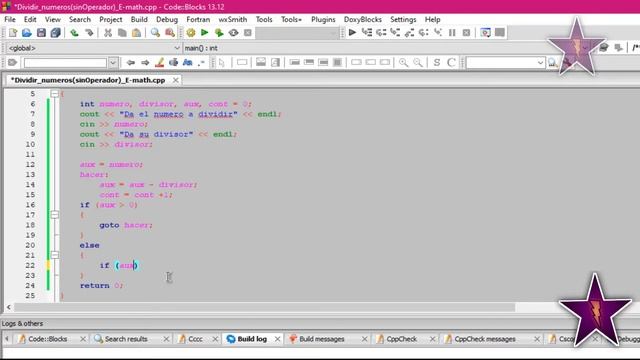Open the Edit menu
This screenshot has height=360, width=640.
30,20
